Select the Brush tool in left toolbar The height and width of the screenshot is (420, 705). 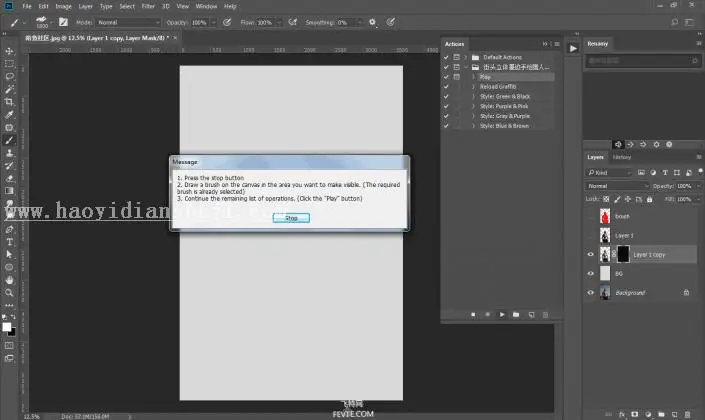click(x=9, y=140)
